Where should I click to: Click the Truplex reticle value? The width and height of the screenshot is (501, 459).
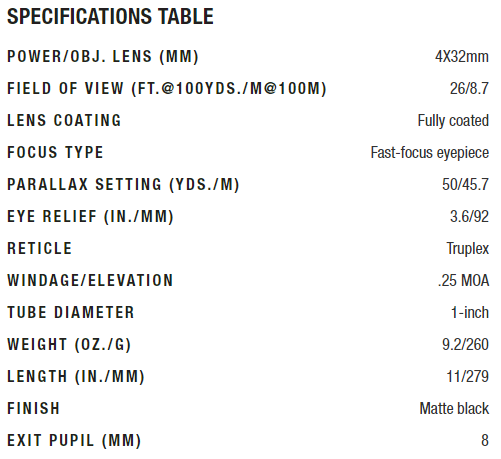[468, 249]
